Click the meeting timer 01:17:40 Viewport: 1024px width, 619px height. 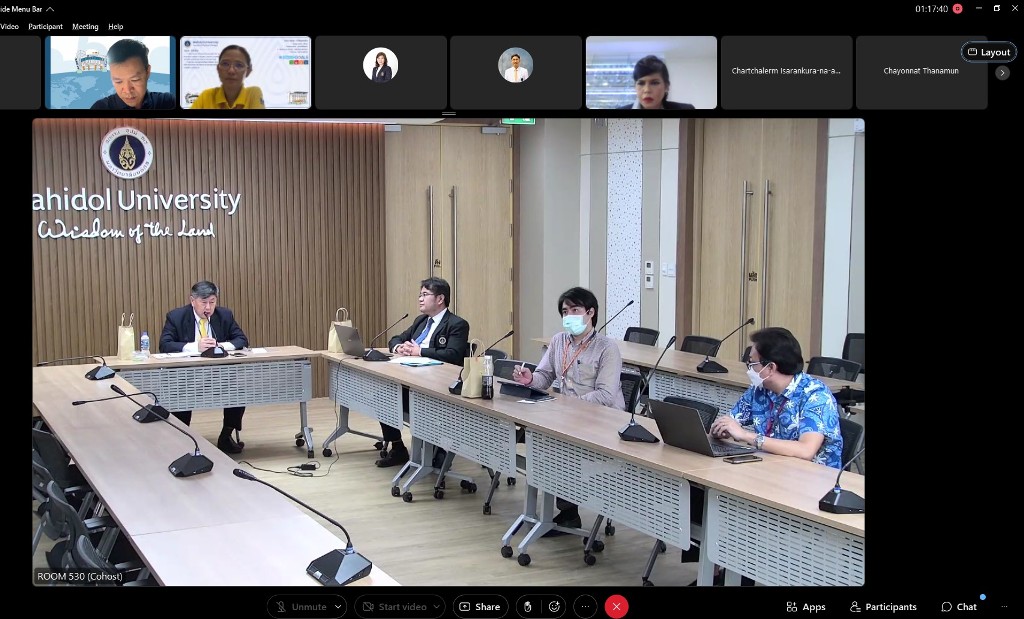pyautogui.click(x=931, y=9)
